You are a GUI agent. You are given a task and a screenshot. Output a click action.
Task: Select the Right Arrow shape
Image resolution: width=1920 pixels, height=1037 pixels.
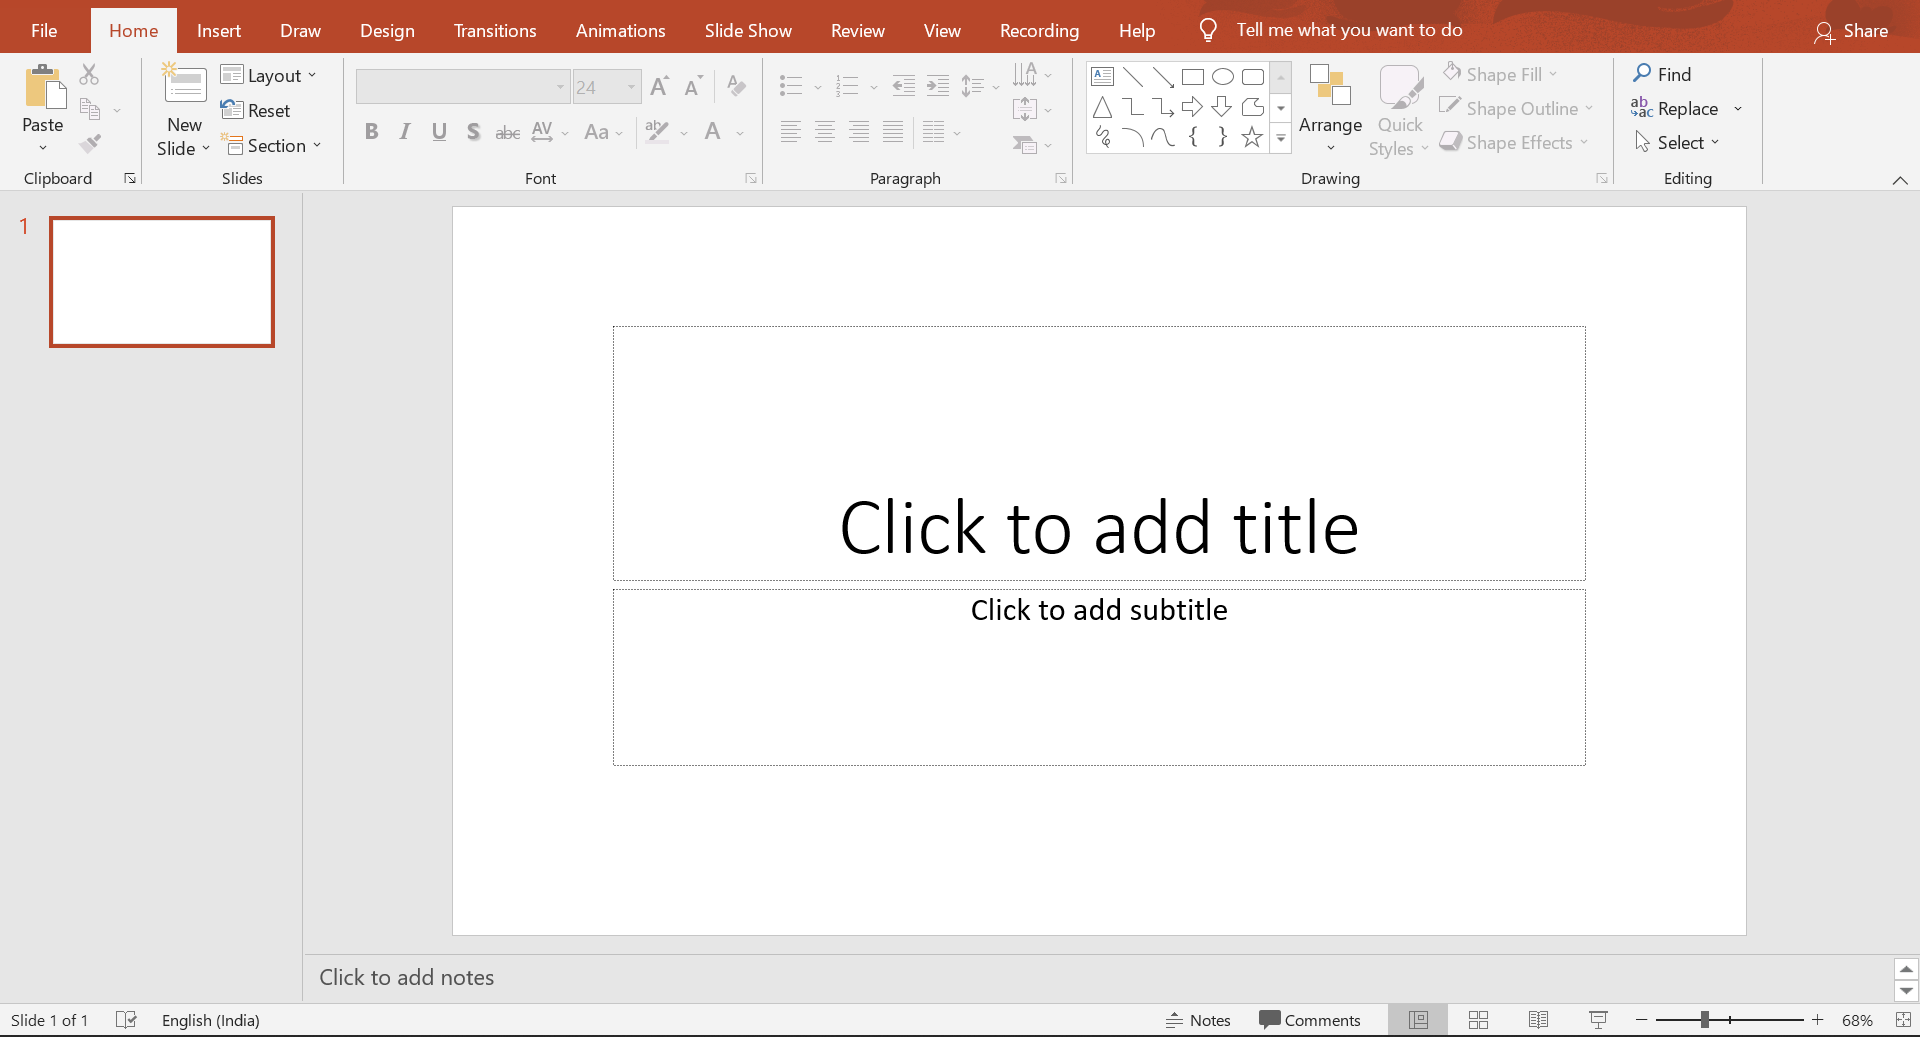coord(1192,107)
